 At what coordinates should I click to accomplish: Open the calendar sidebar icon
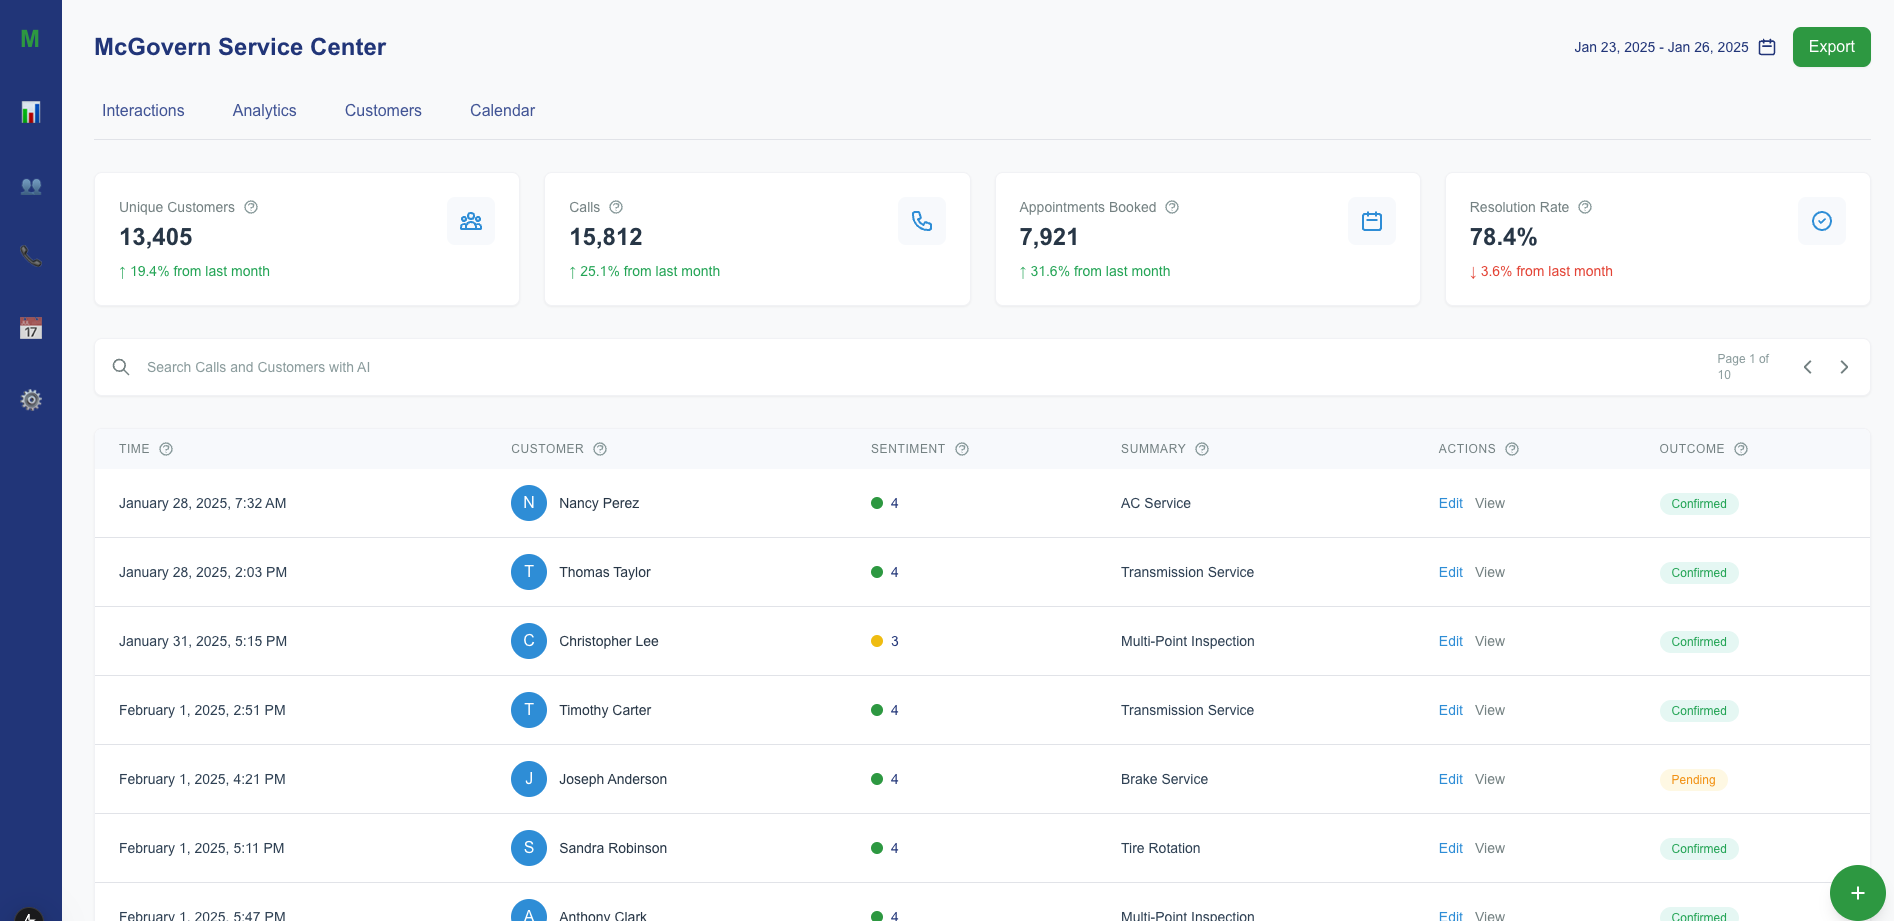click(31, 328)
